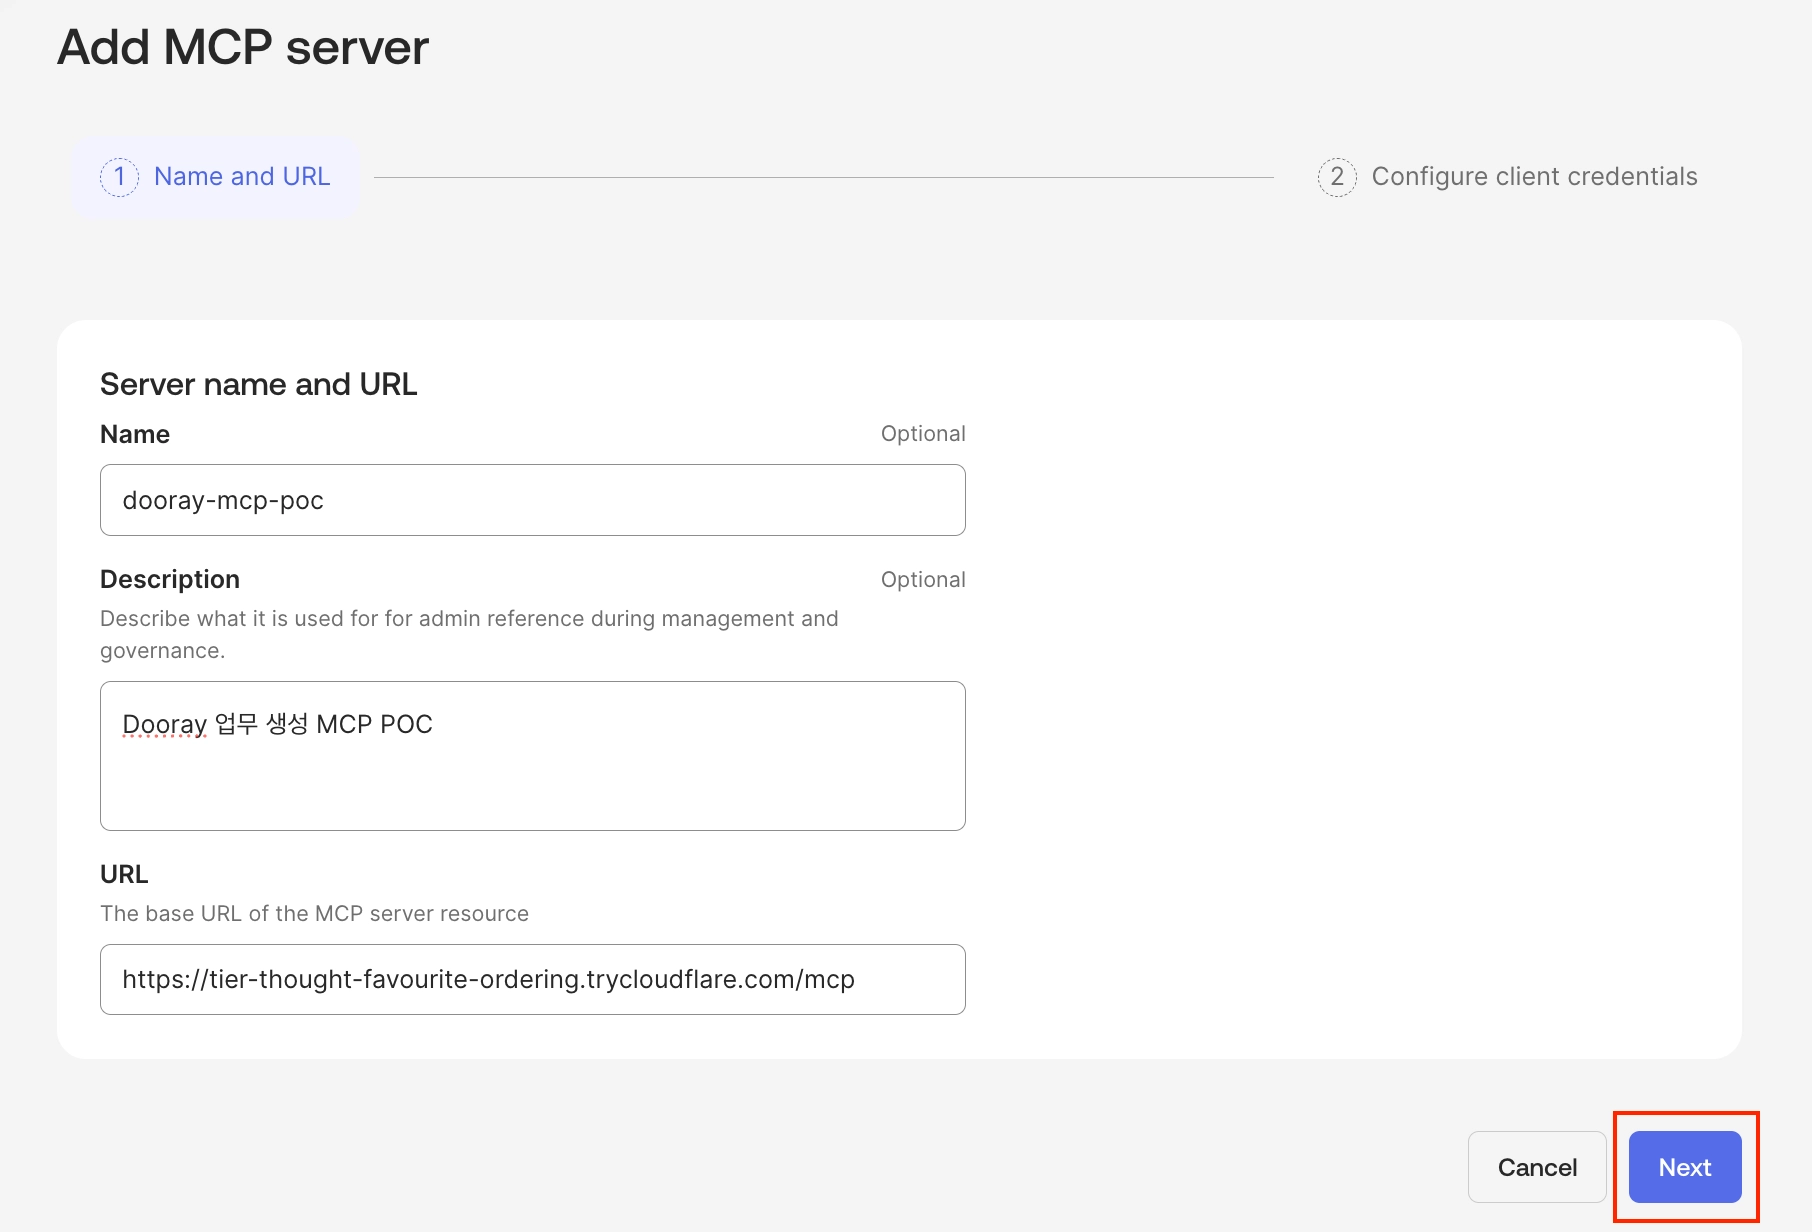Click the description helper text about governance
Viewport: 1812px width, 1232px height.
(469, 634)
